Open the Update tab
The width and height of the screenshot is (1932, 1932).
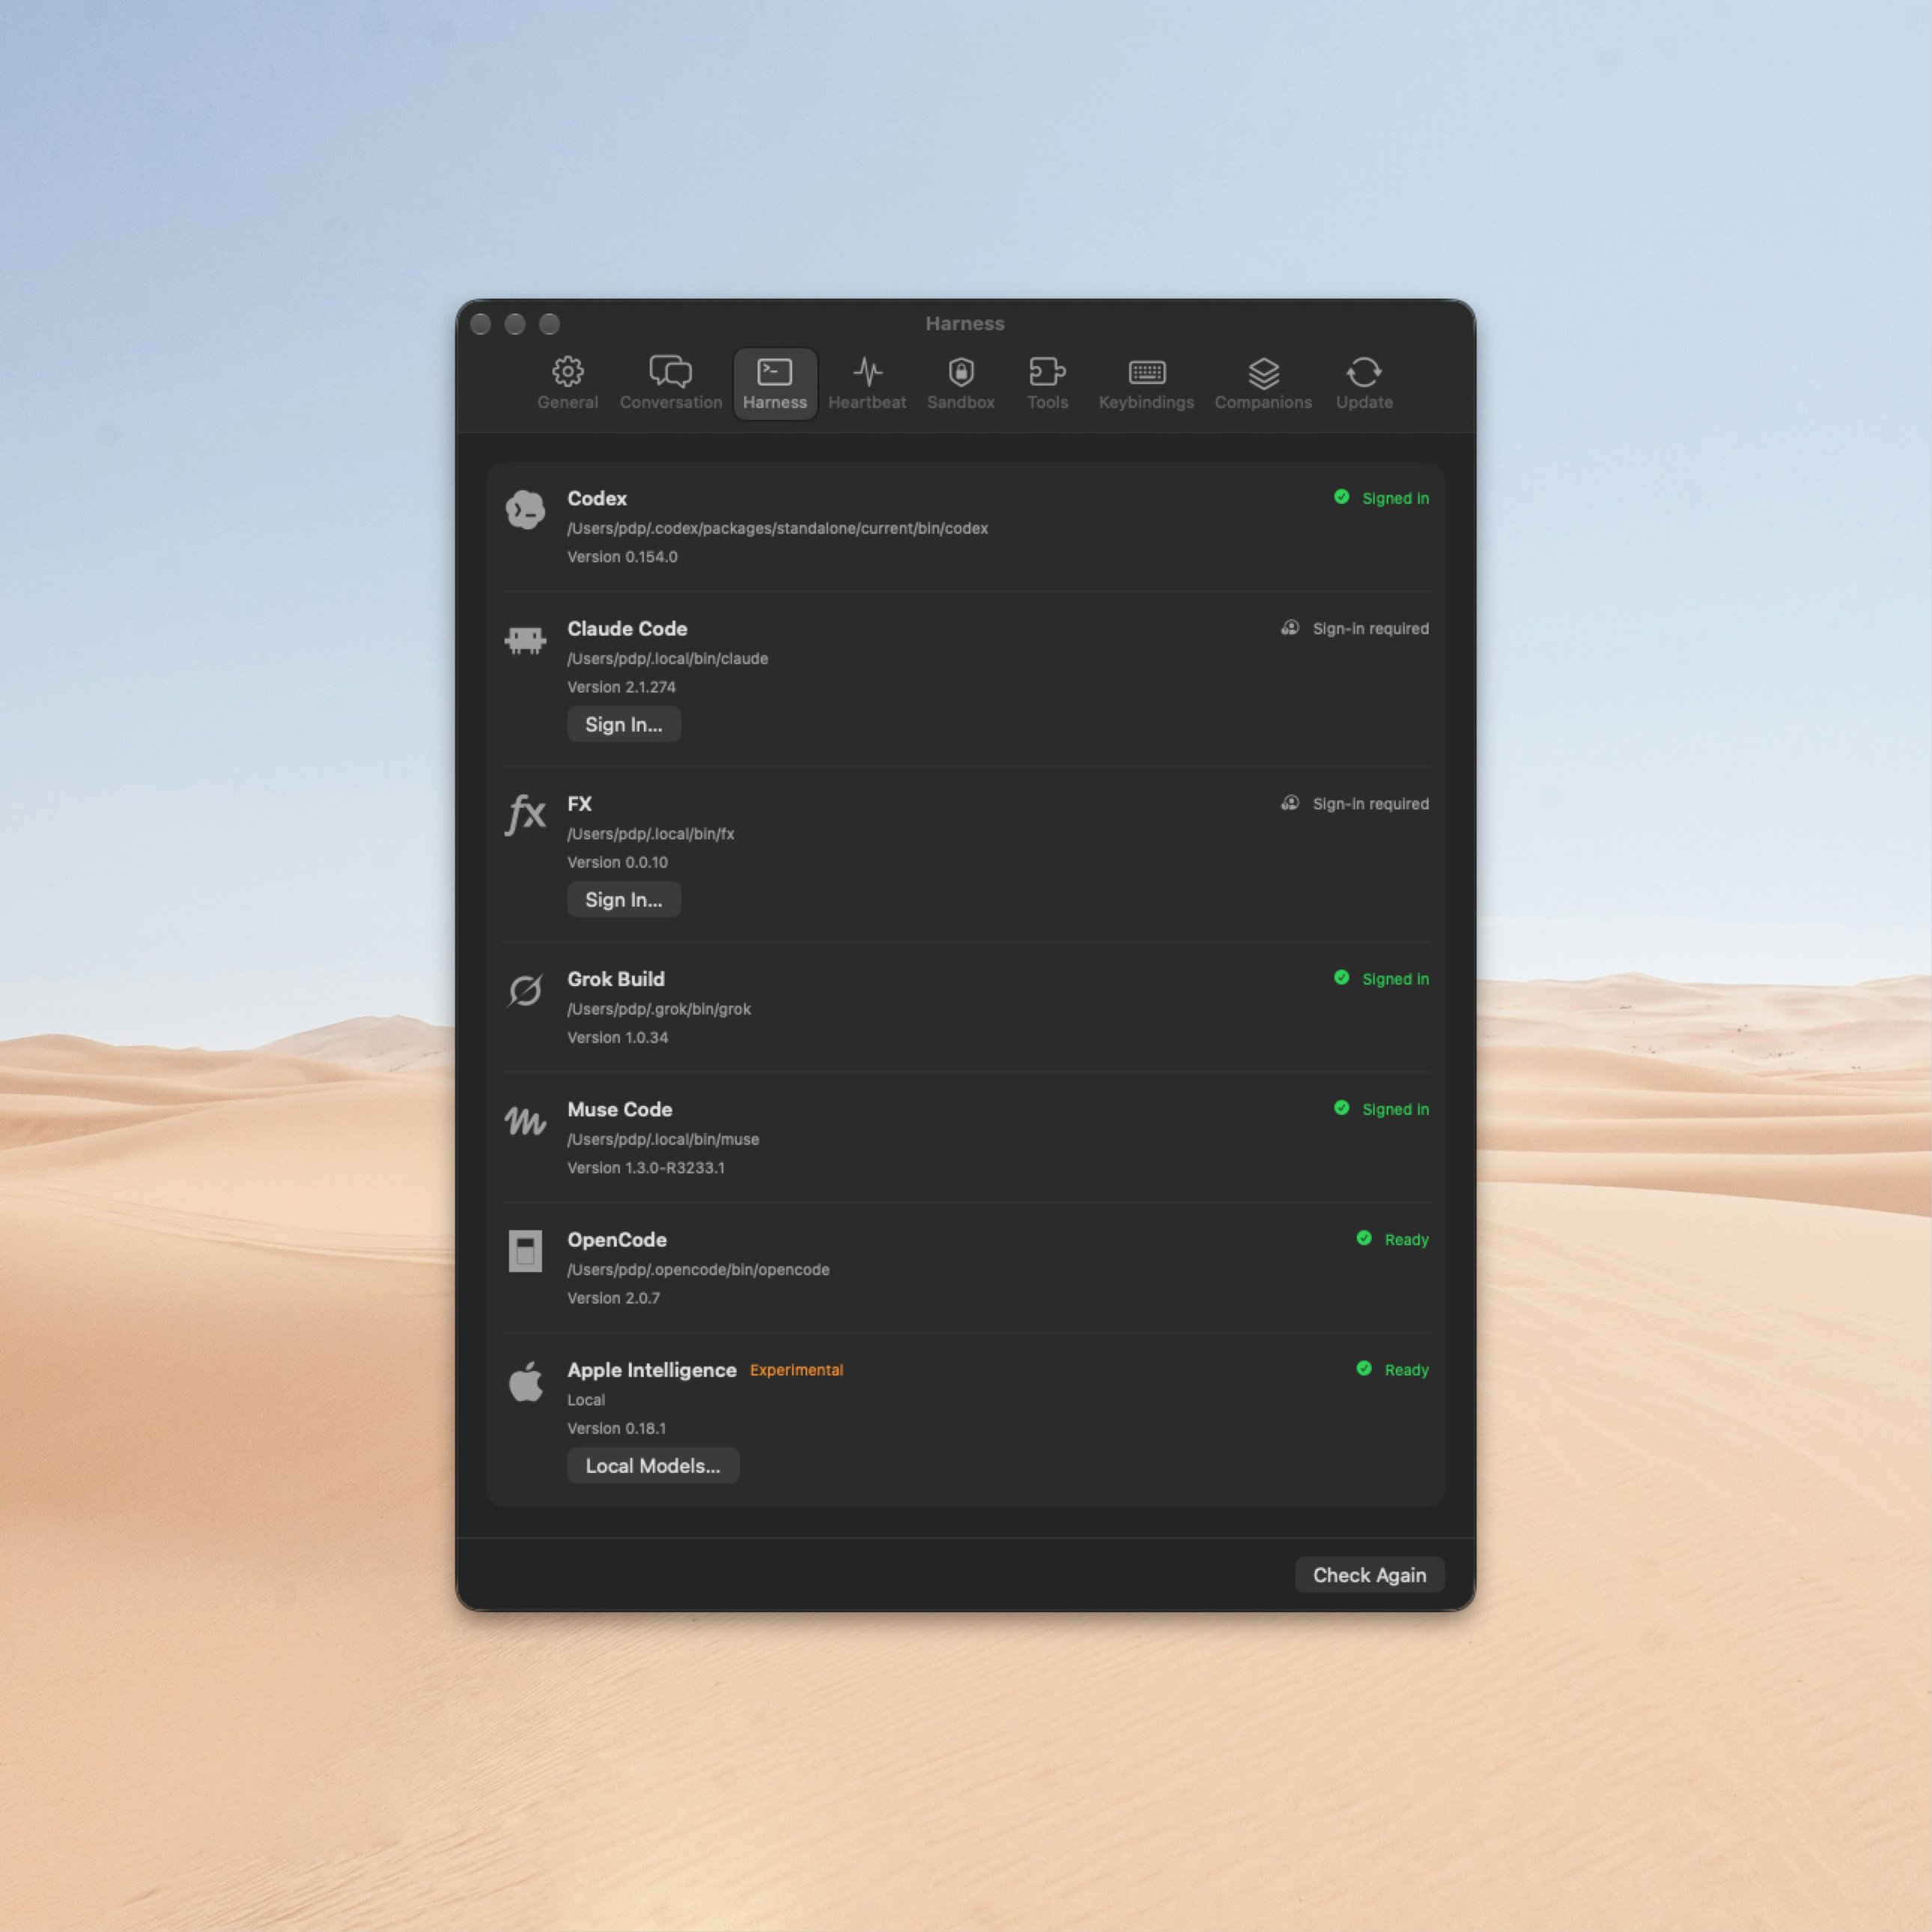[1364, 383]
